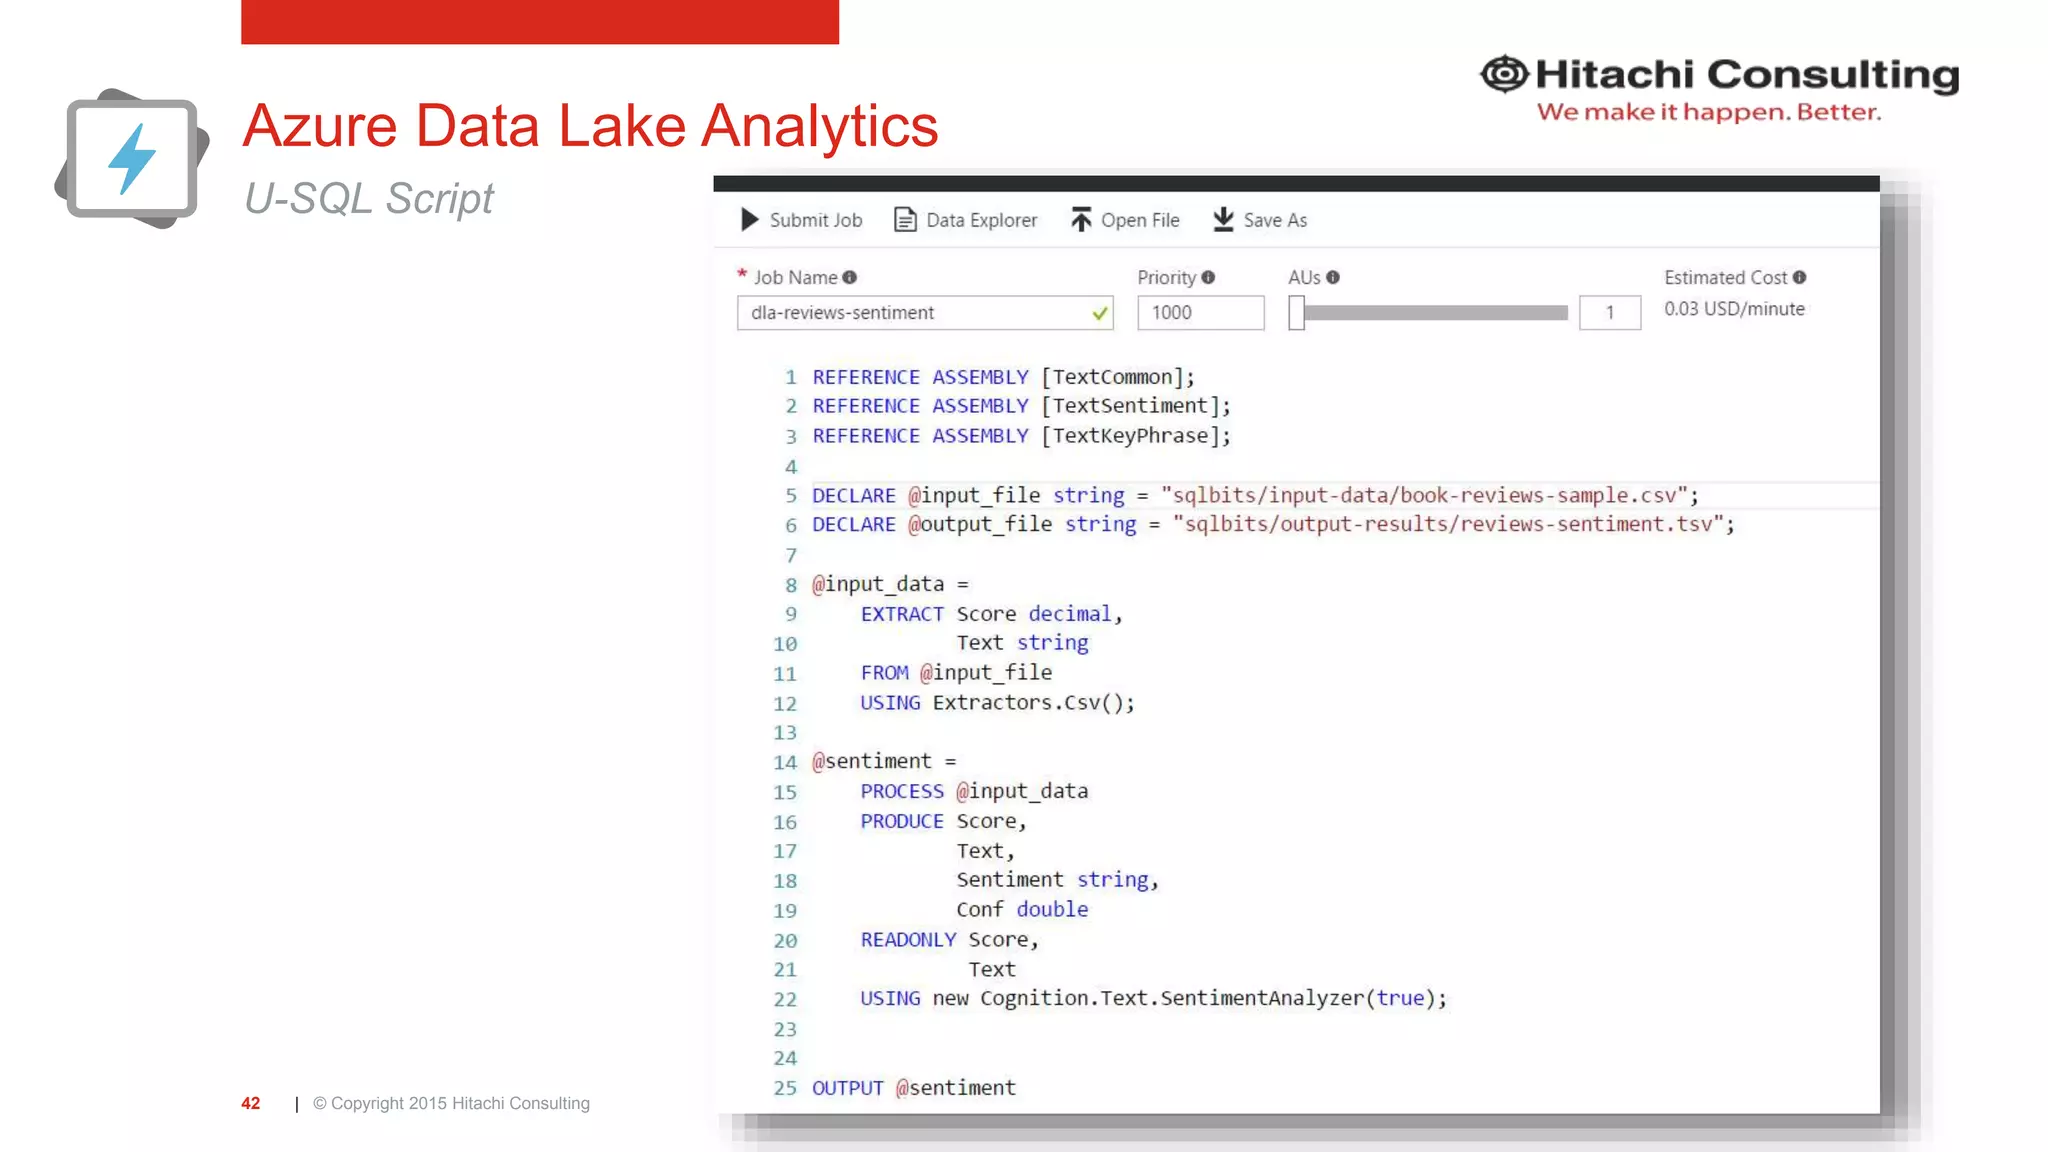Click the AUs slider handle
The width and height of the screenshot is (2048, 1152).
pyautogui.click(x=1296, y=313)
